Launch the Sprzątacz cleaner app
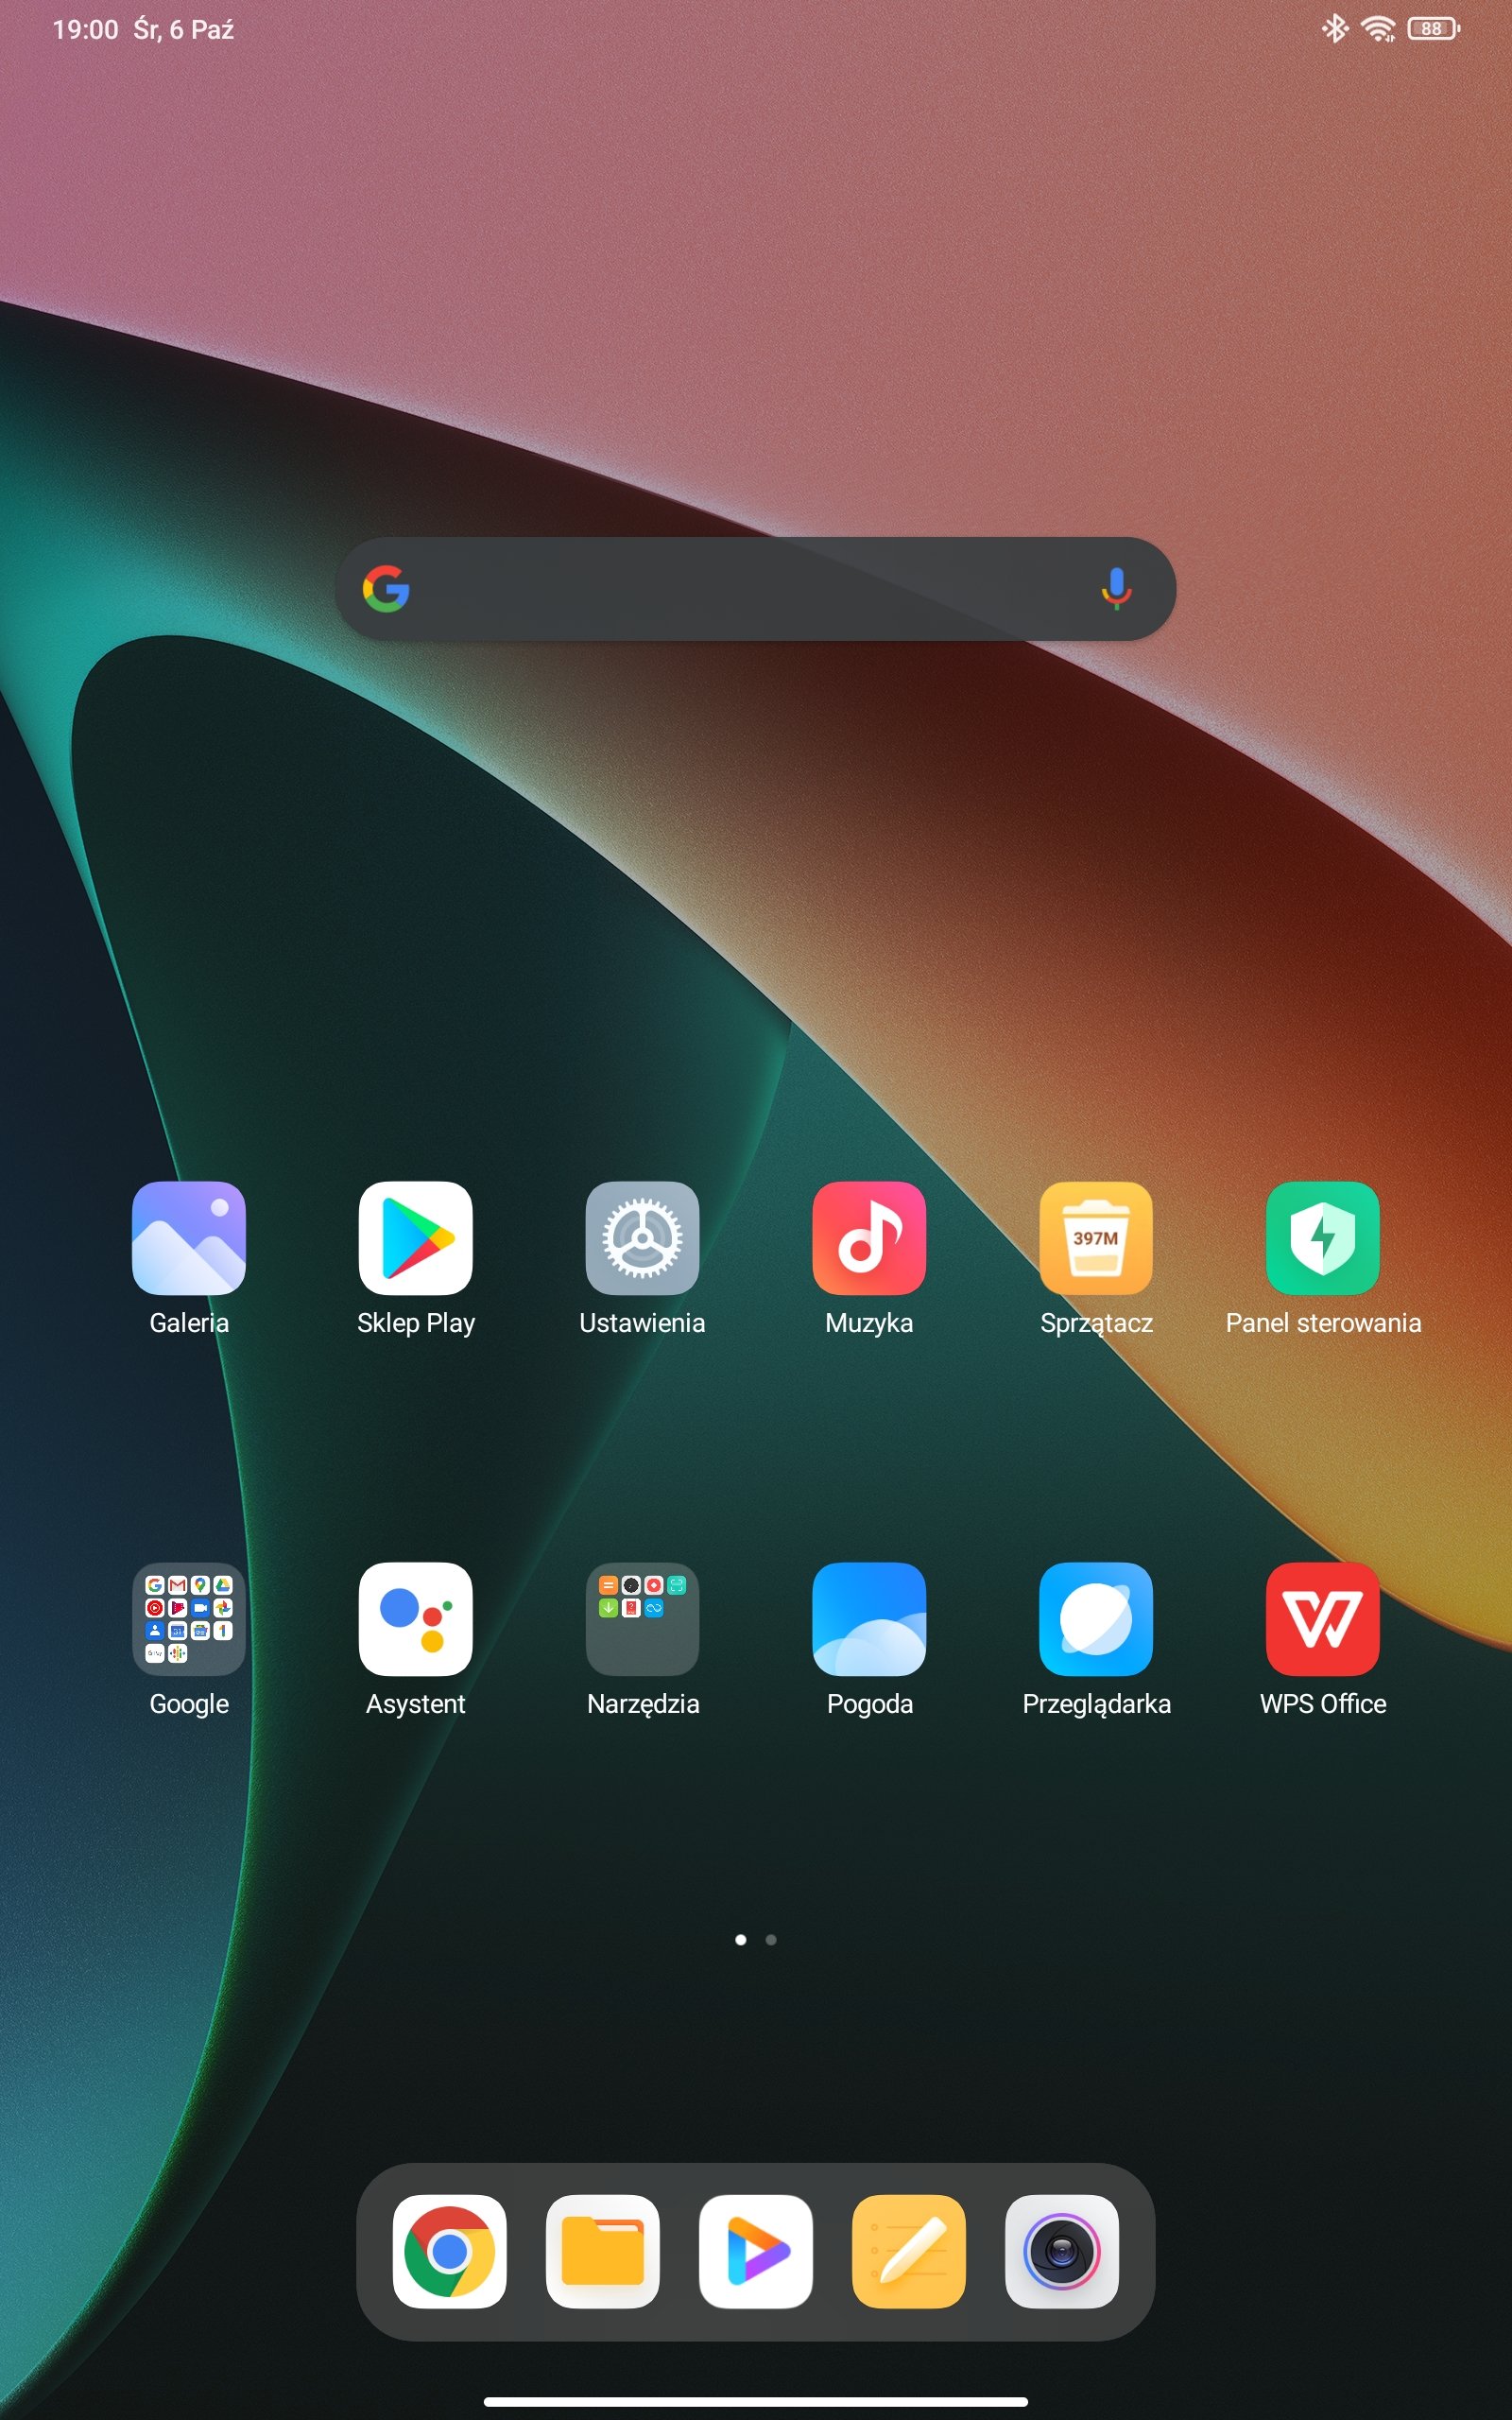The height and width of the screenshot is (2420, 1512). coord(1096,1238)
